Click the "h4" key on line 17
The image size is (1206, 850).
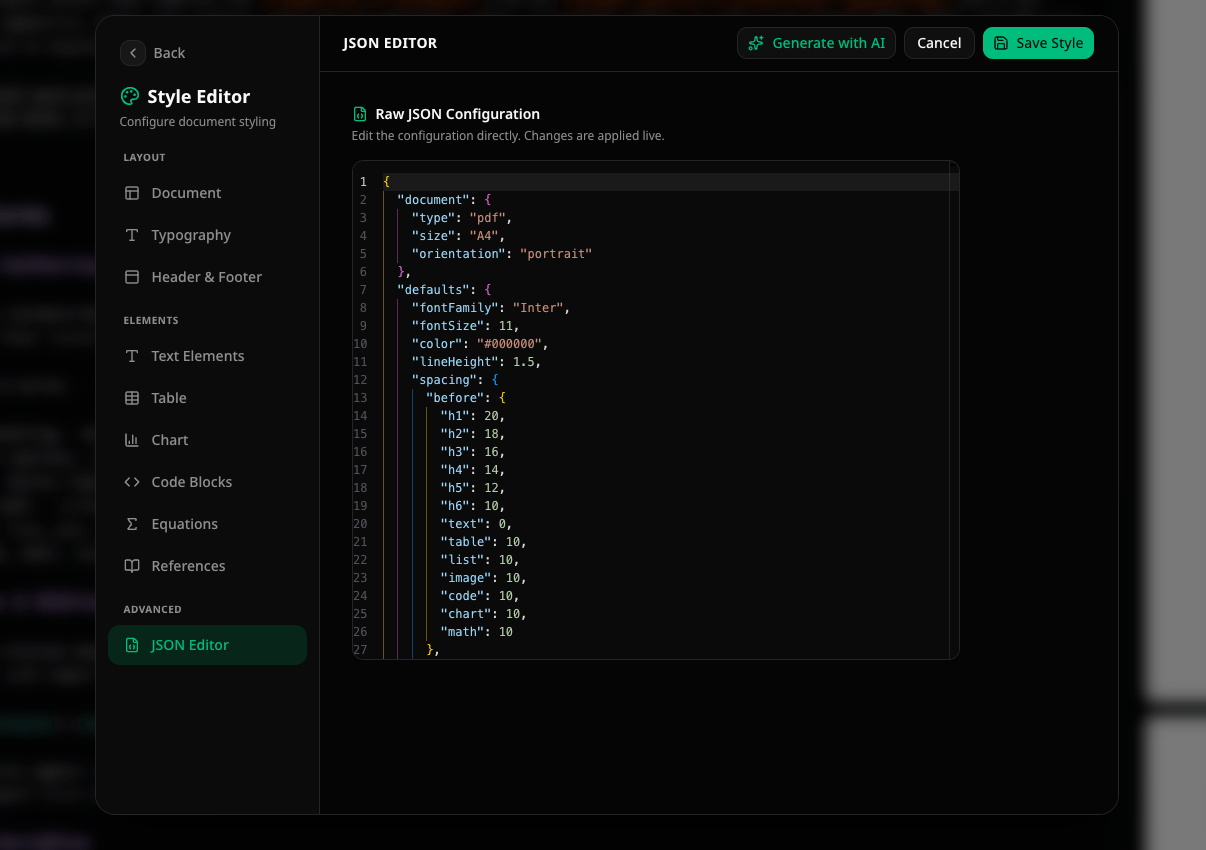455,470
